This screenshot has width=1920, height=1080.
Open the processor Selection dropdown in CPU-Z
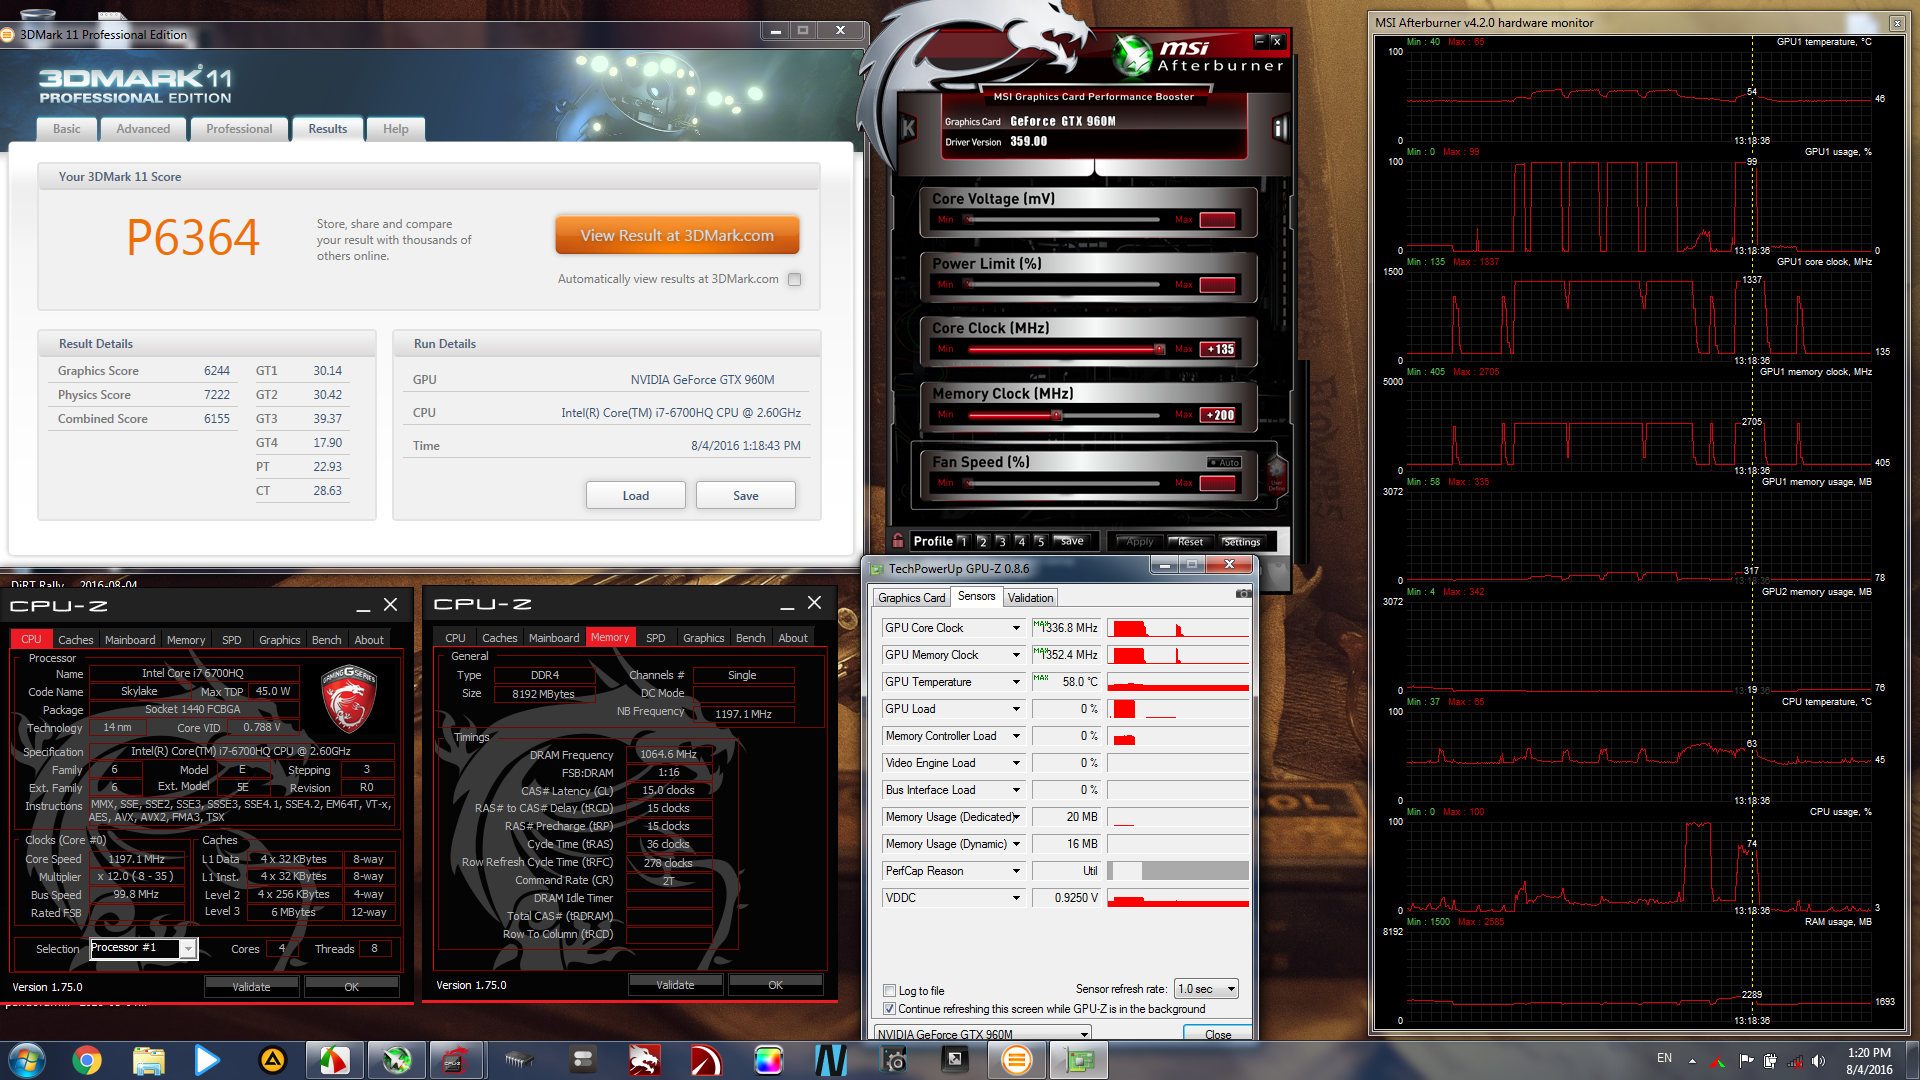pos(187,948)
